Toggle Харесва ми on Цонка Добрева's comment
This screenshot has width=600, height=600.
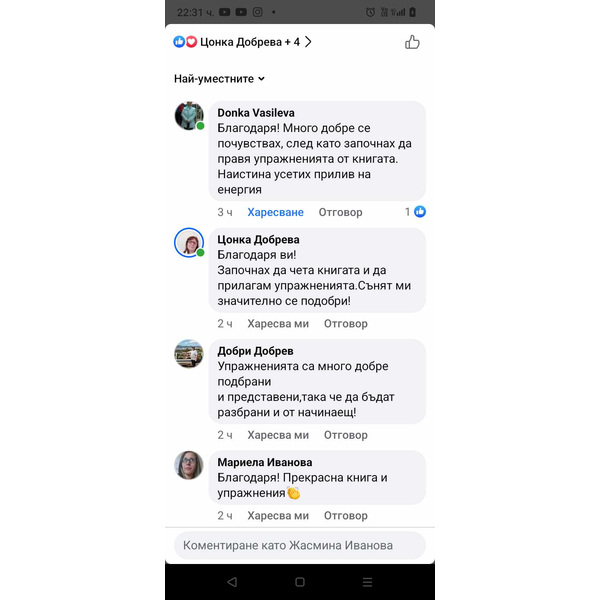[x=278, y=324]
